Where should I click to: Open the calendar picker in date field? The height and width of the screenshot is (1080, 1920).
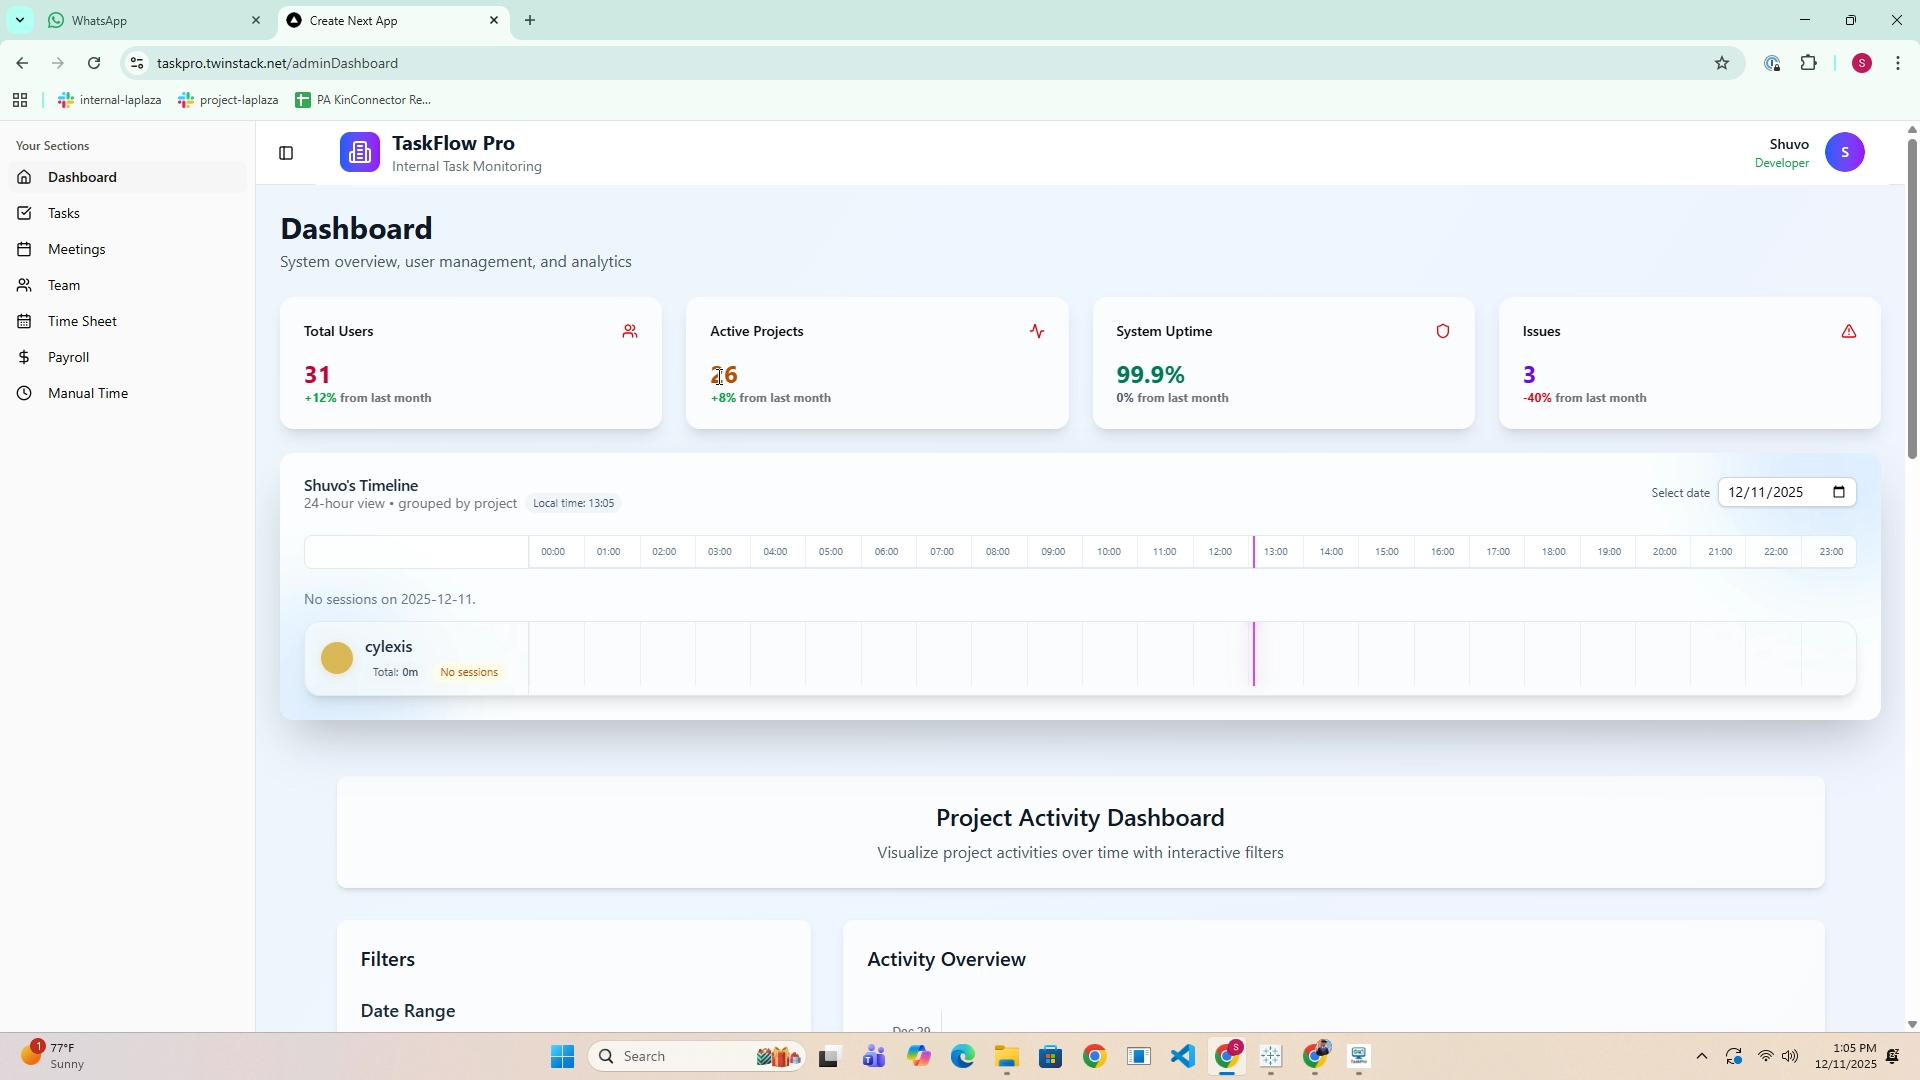click(1839, 493)
